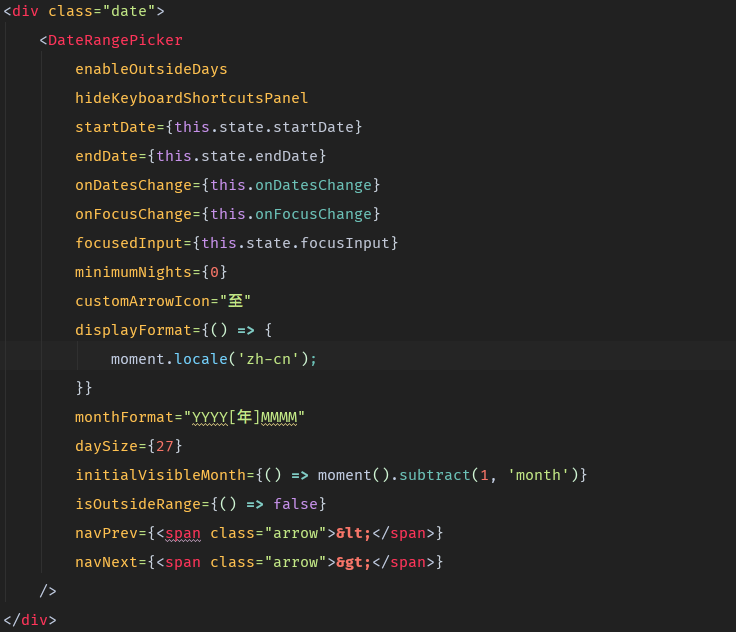Click this.state.focusInput in the focusedInput prop

(x=295, y=243)
